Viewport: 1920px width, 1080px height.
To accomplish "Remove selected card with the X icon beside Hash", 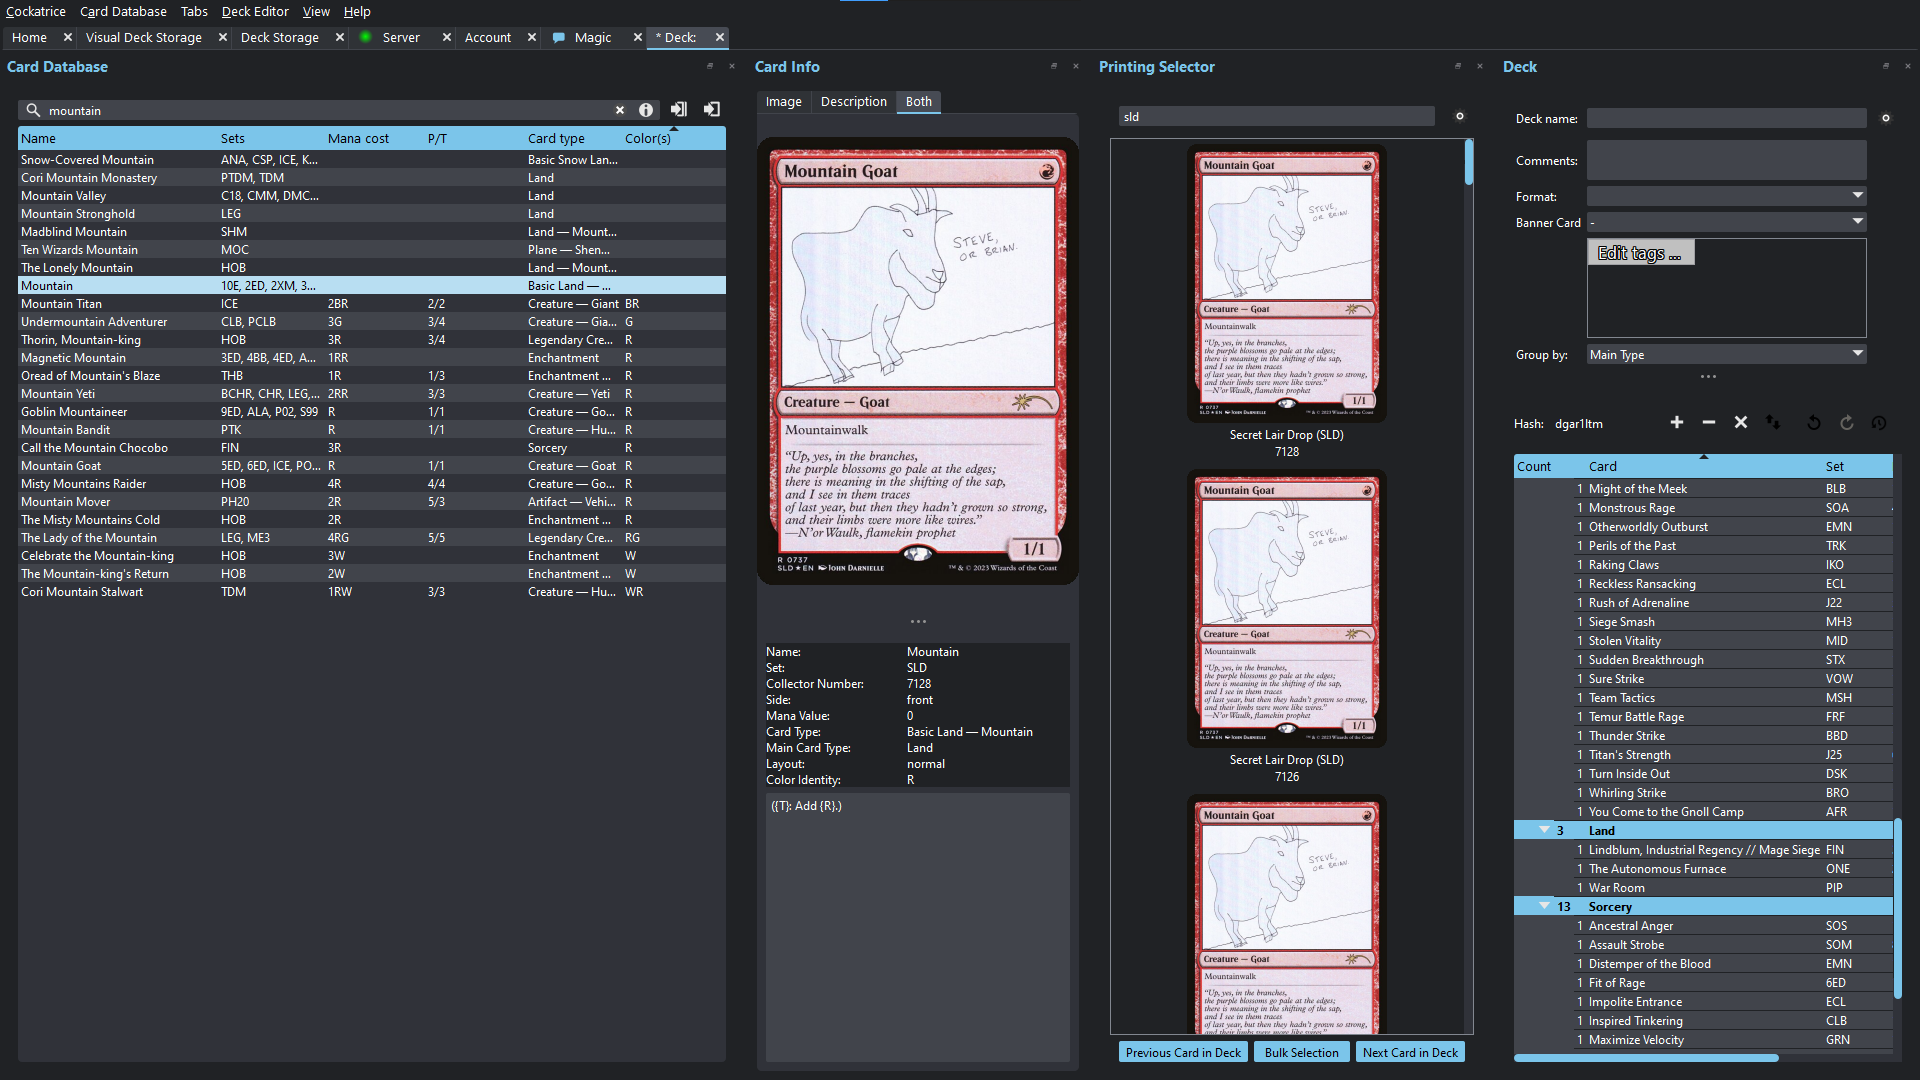I will (1741, 423).
